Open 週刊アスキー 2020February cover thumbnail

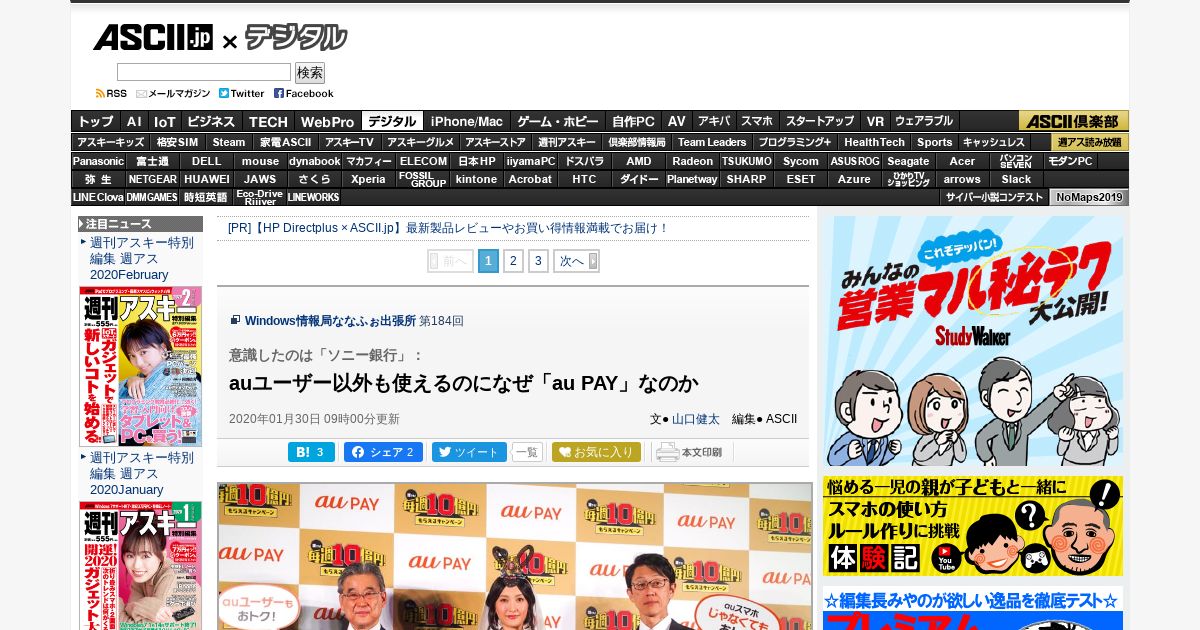140,366
